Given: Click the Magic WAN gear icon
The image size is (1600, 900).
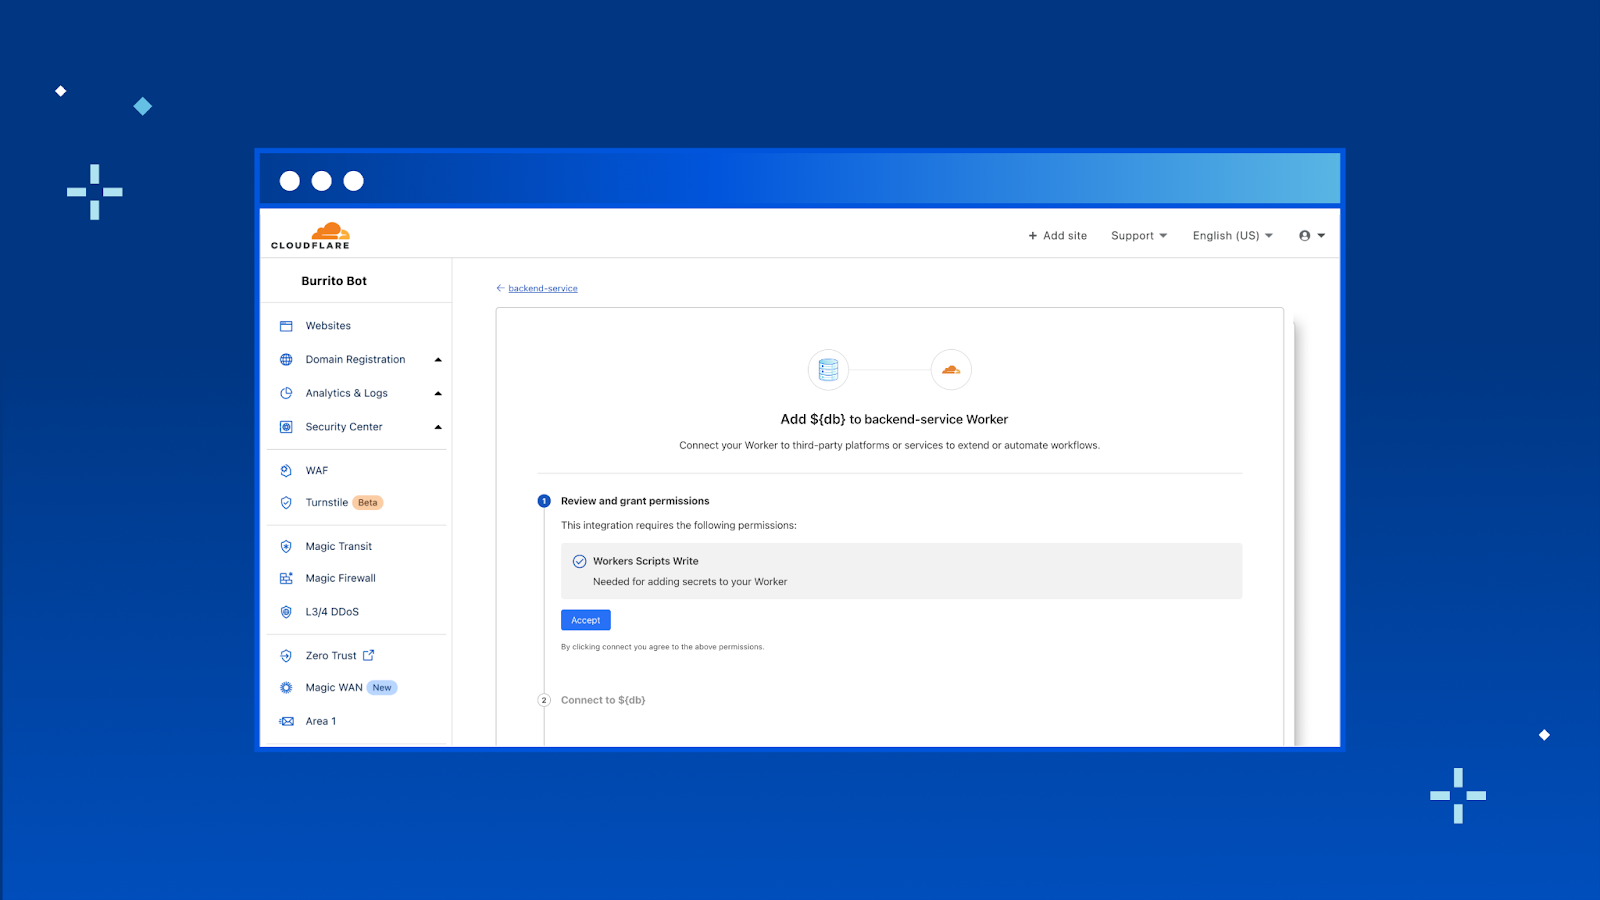Looking at the screenshot, I should (286, 688).
